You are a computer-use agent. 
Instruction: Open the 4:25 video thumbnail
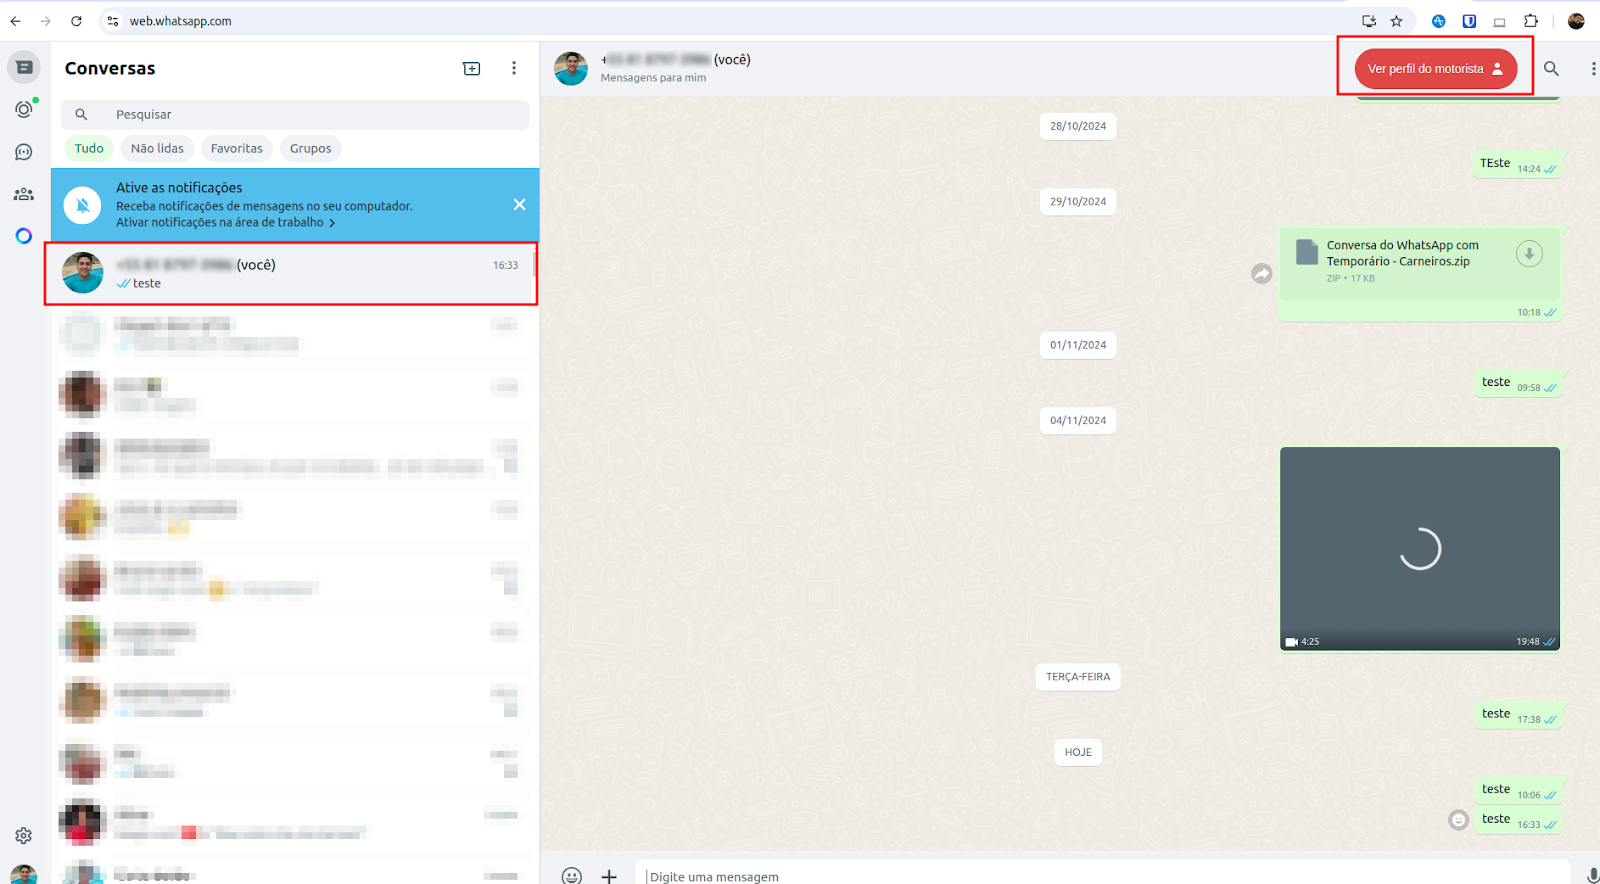click(x=1419, y=548)
